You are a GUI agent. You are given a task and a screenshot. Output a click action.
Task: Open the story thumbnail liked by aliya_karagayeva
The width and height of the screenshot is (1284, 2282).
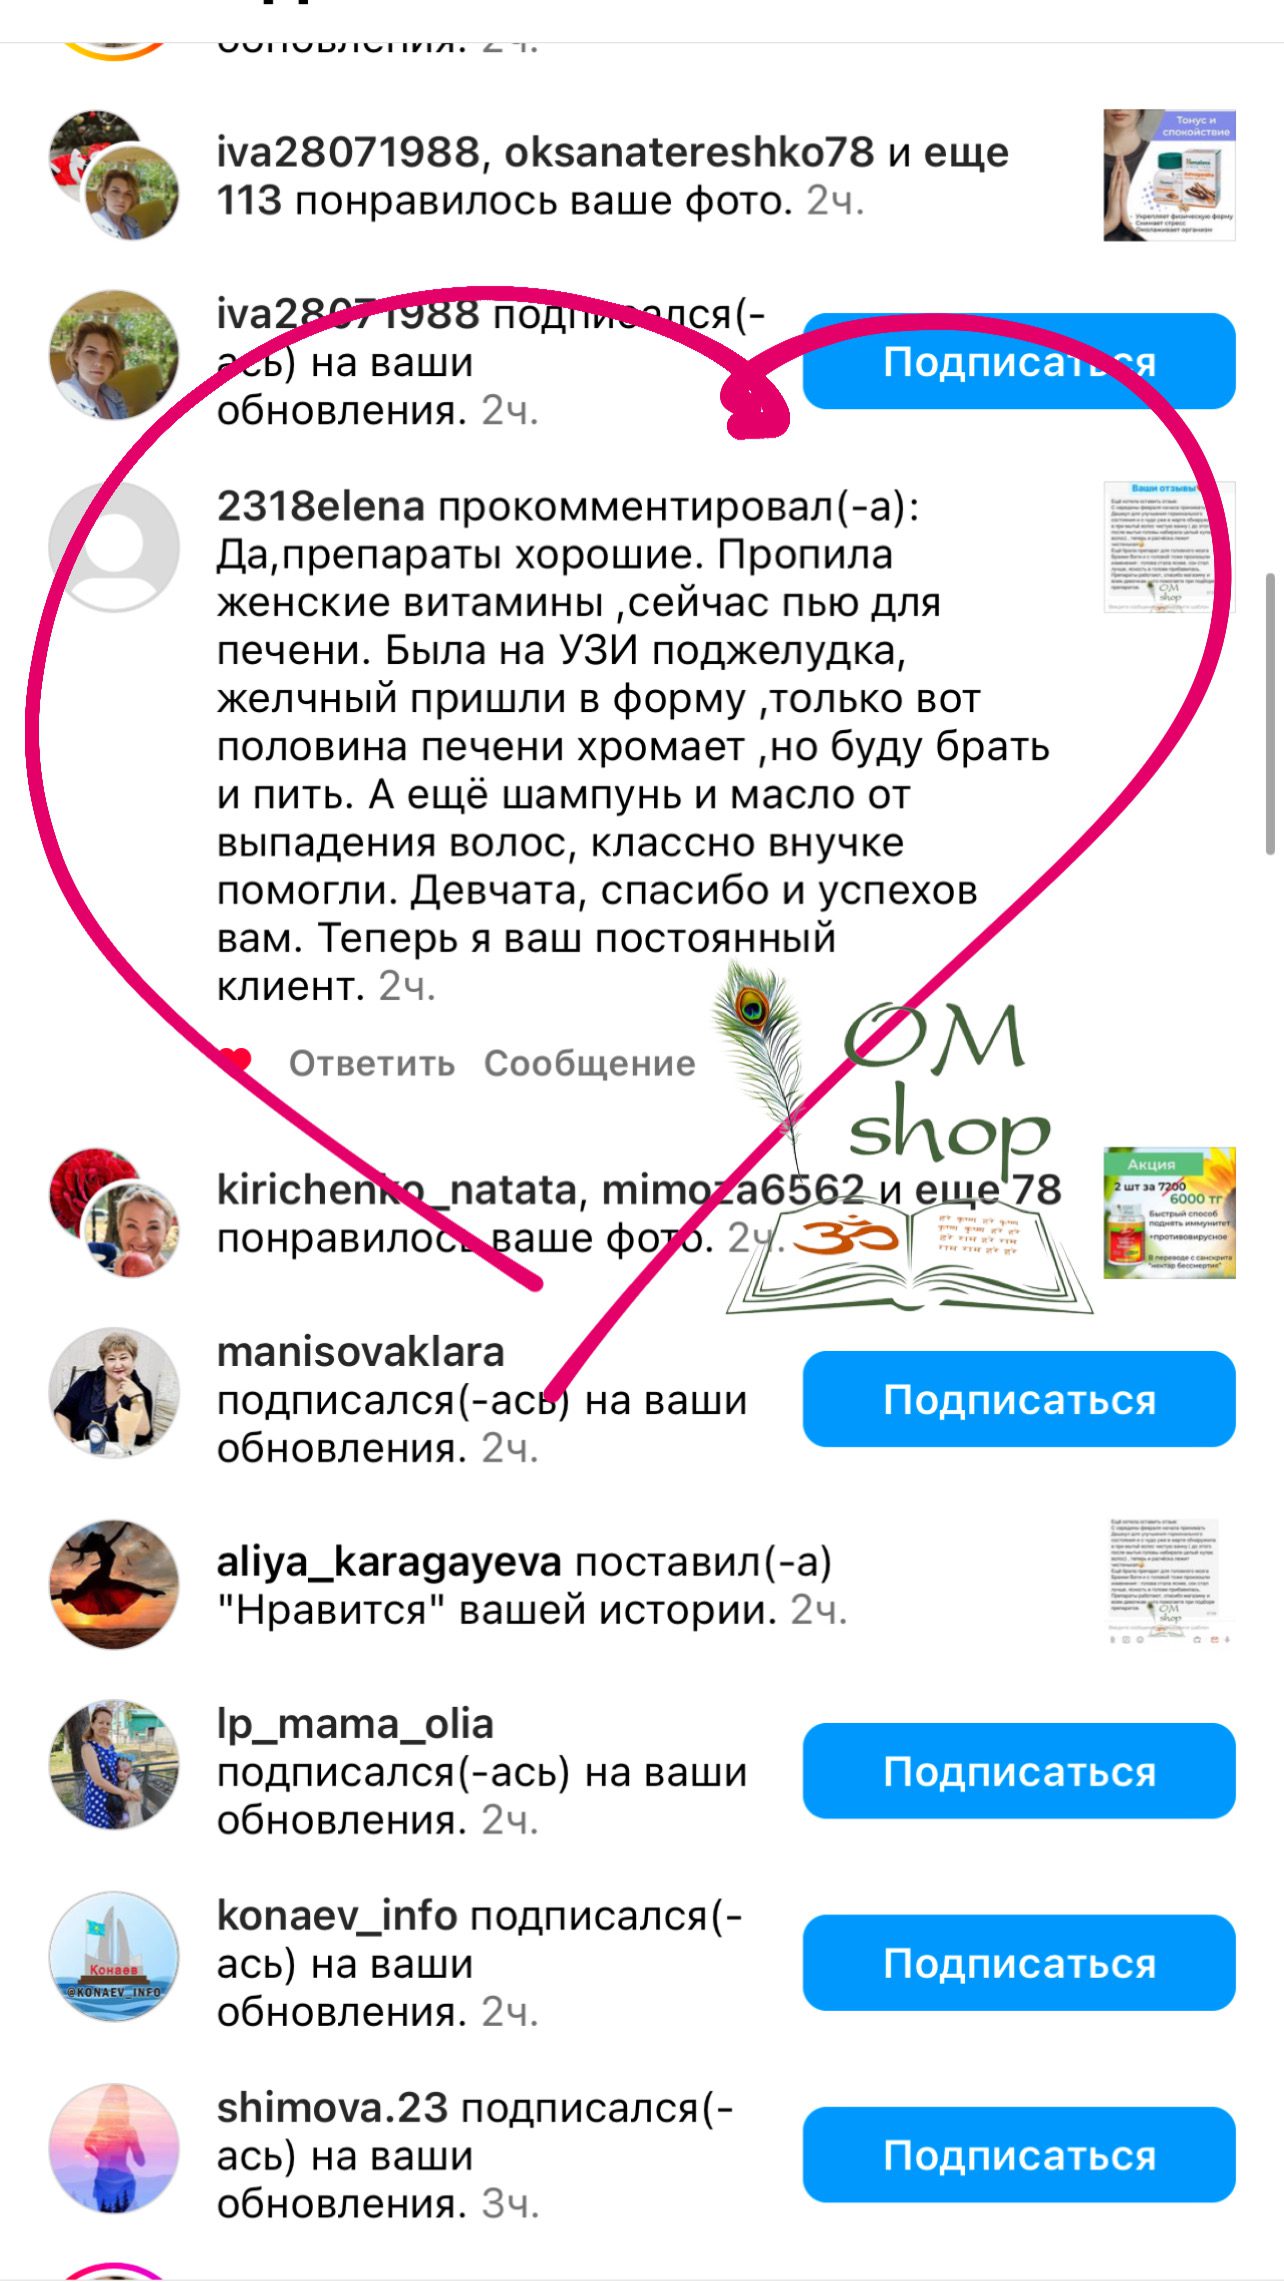click(x=1169, y=1580)
